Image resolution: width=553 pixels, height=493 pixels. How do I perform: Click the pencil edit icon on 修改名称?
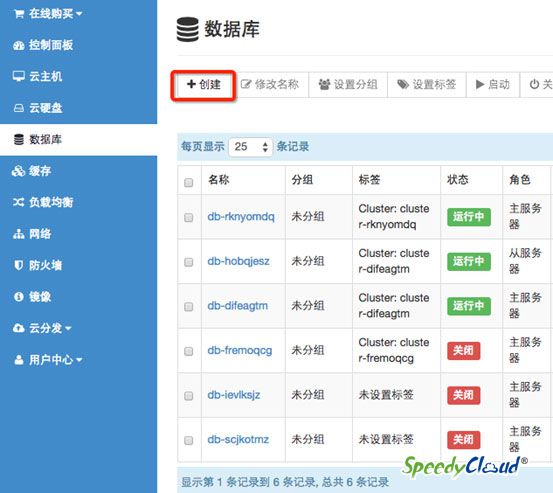click(x=246, y=84)
